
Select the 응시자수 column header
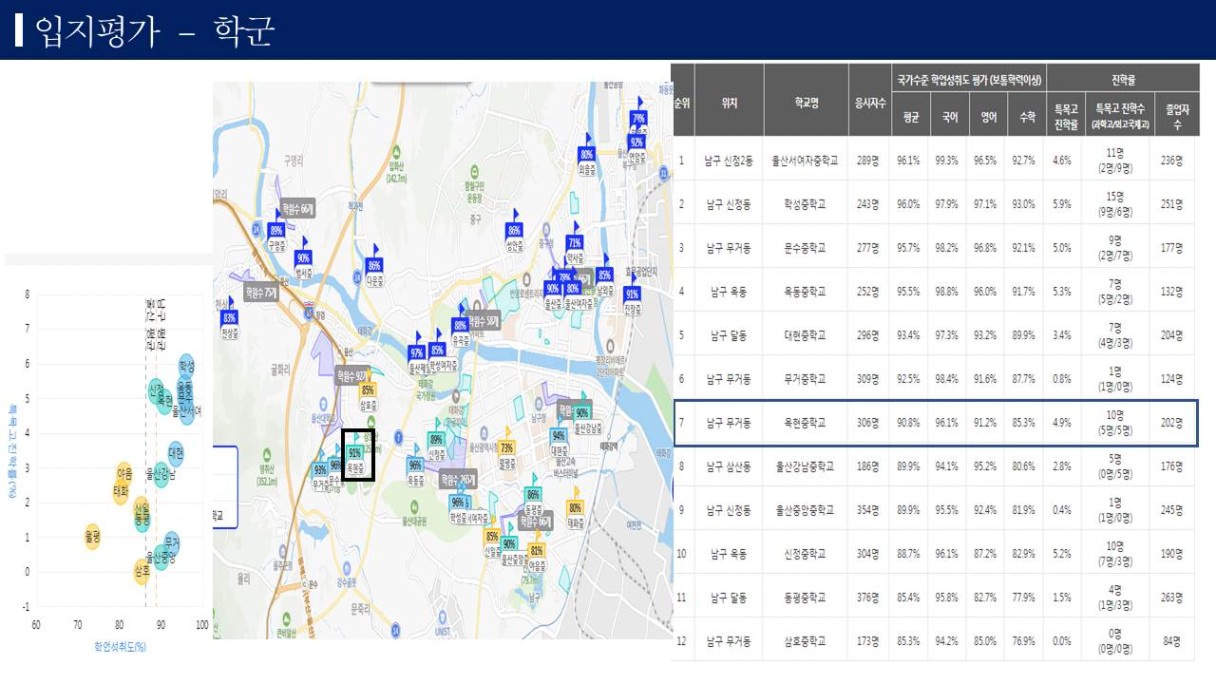(x=869, y=101)
